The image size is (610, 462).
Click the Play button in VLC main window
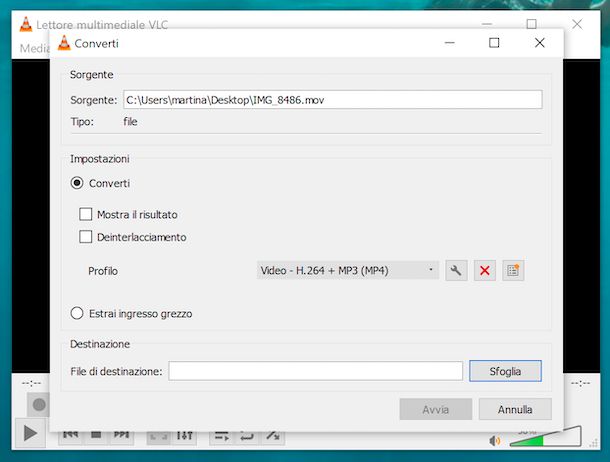pos(30,433)
